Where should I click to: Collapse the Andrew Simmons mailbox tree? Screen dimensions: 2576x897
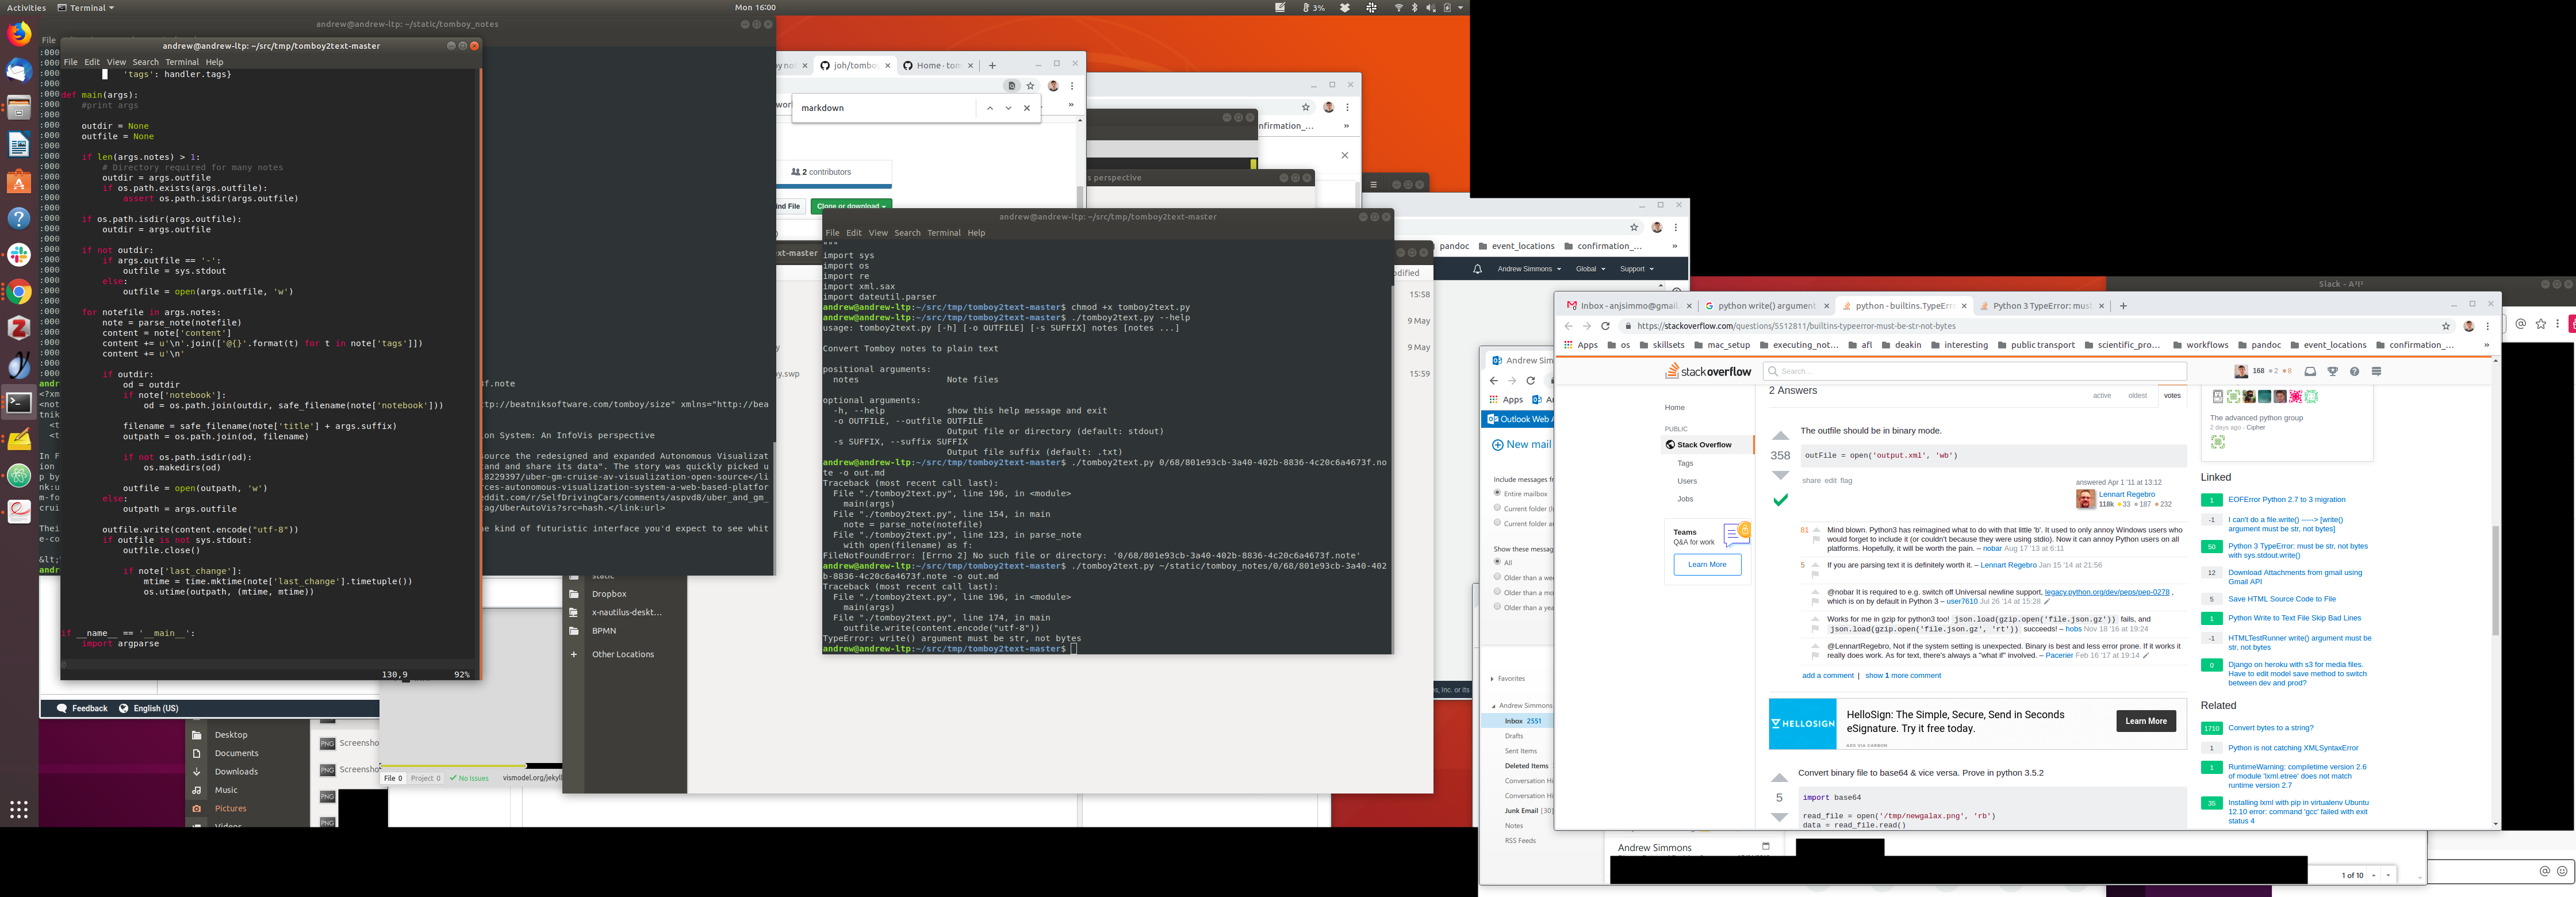point(1493,706)
